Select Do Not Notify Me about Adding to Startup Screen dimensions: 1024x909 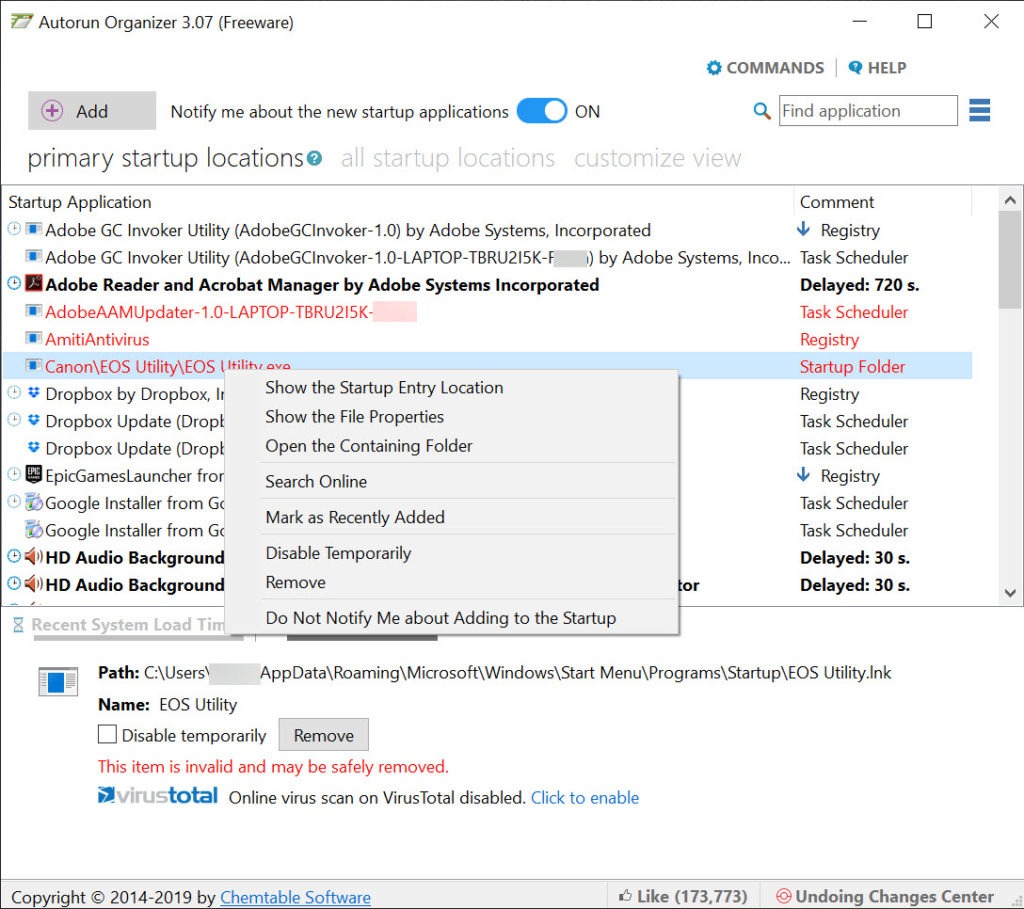(440, 618)
